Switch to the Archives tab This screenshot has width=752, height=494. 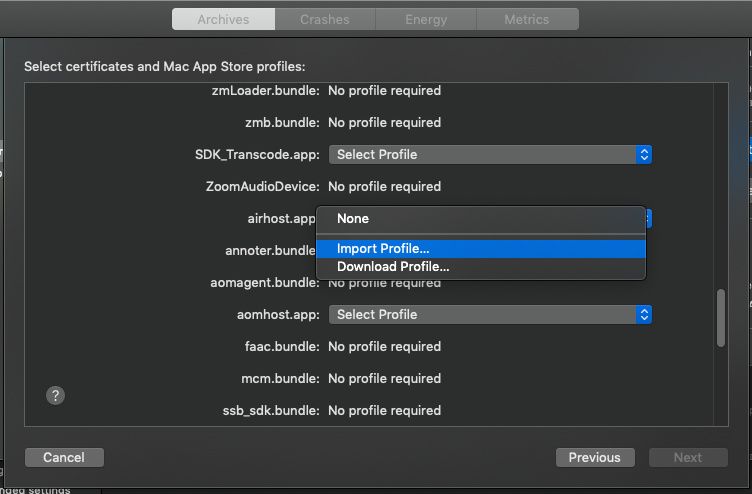tap(223, 19)
